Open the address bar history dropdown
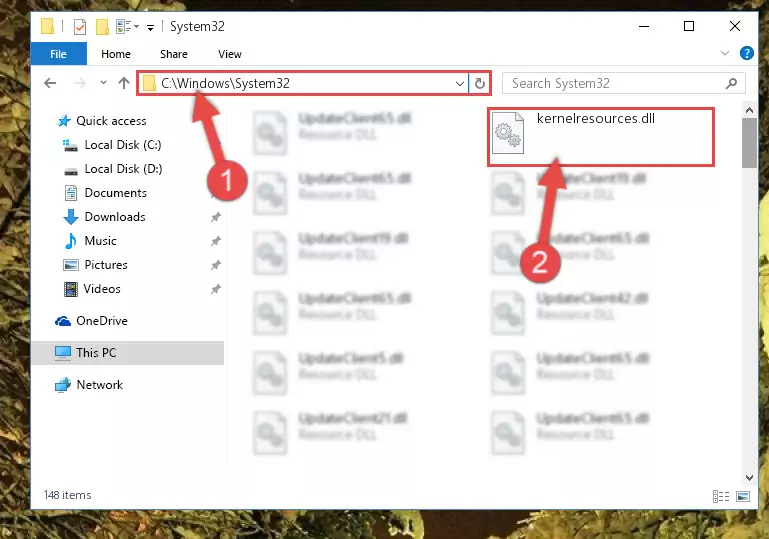769x539 pixels. (460, 83)
